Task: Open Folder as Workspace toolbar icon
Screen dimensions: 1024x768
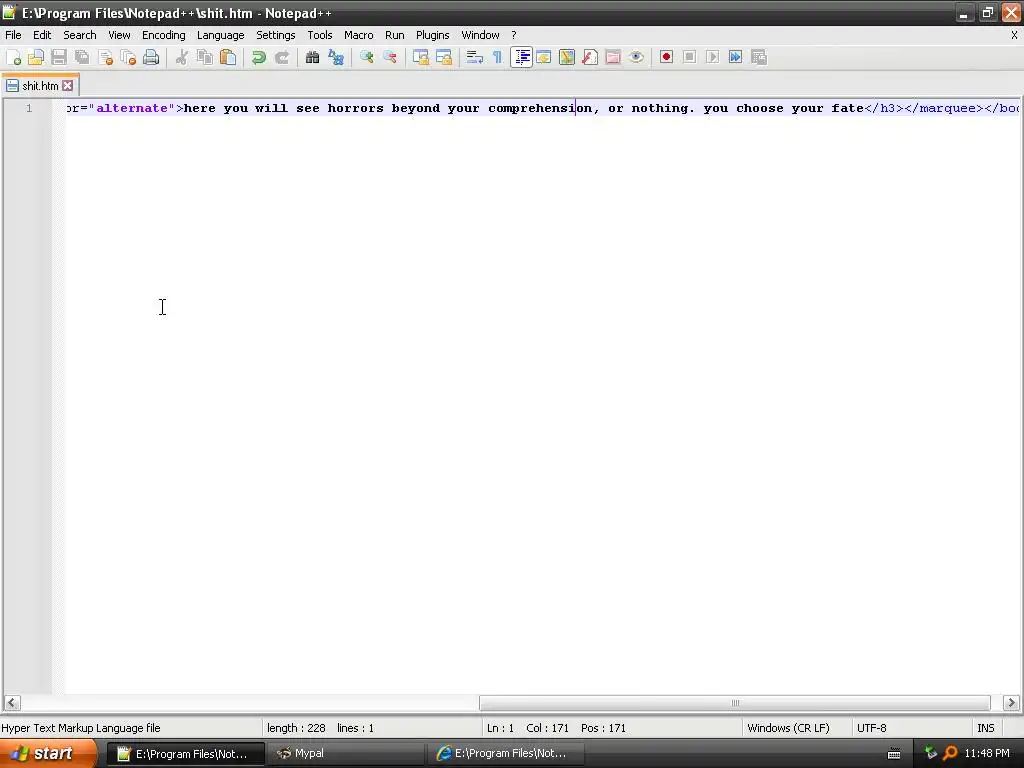Action: coord(613,57)
